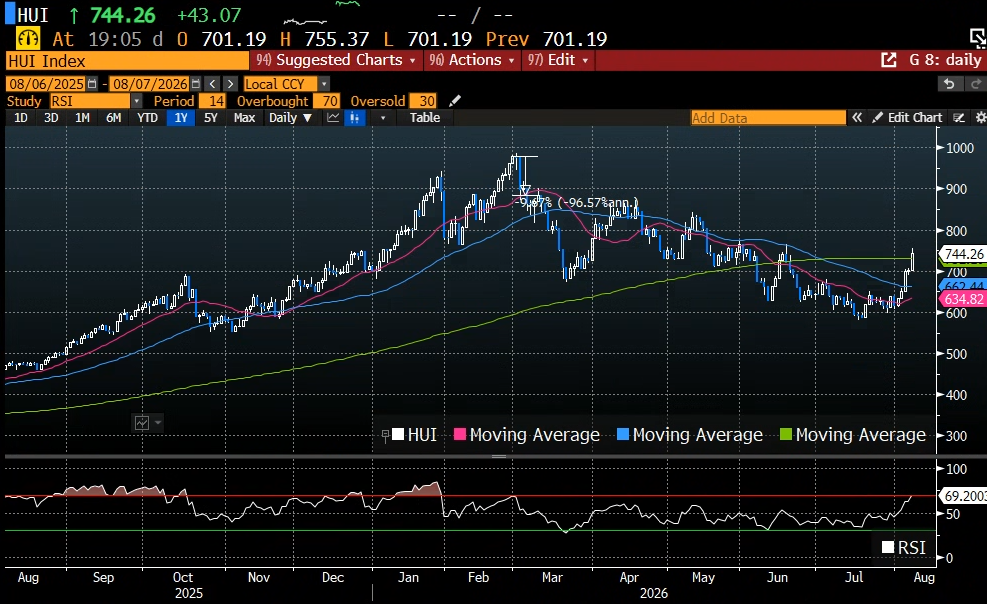This screenshot has height=604, width=987.
Task: Click the pink 634.82 moving average axis label
Action: tap(963, 299)
